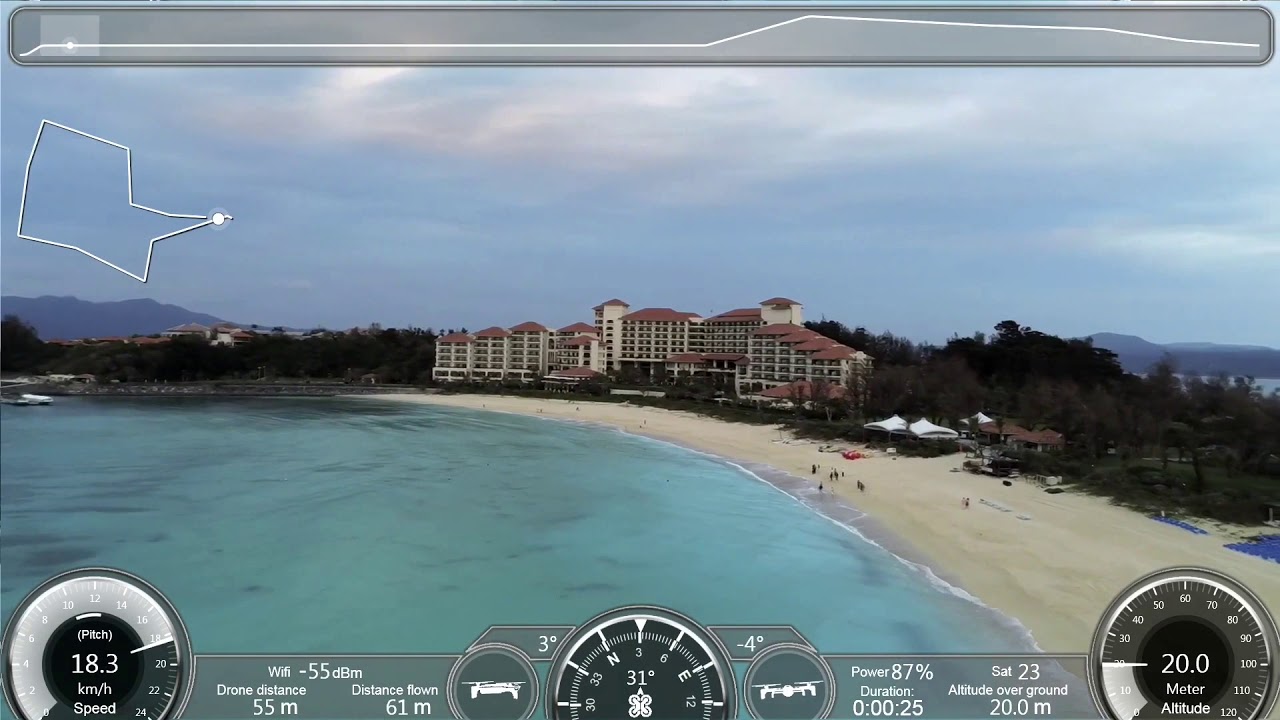Click the 3° roll angle label
Screen dimensions: 1280x720
click(547, 644)
